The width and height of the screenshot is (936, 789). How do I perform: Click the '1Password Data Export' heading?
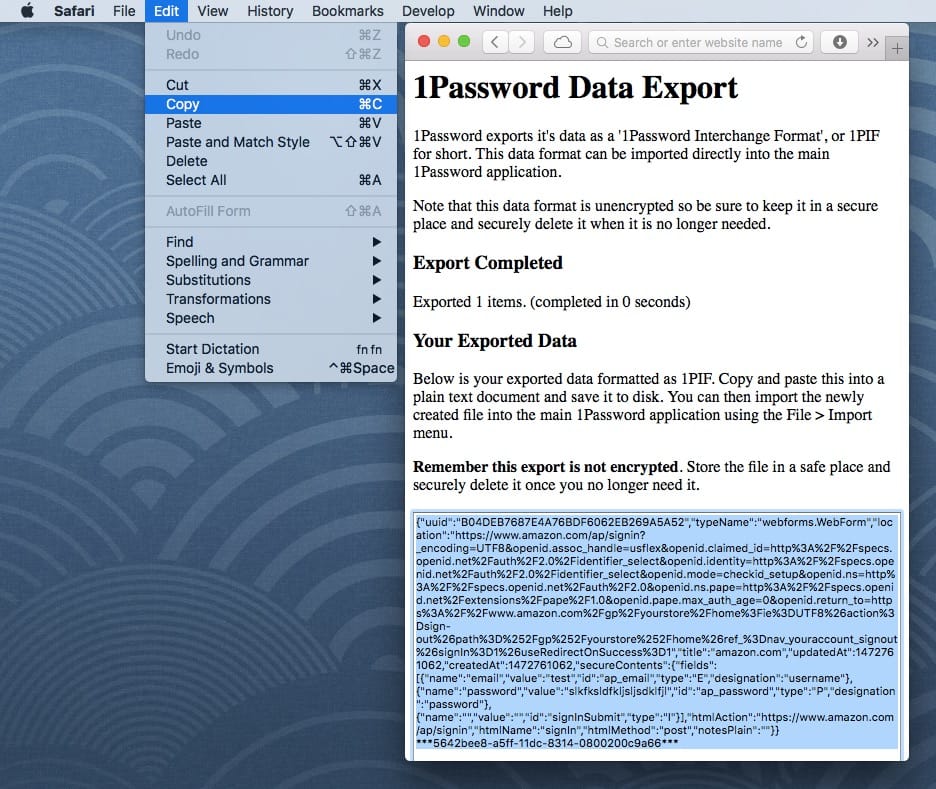click(575, 88)
